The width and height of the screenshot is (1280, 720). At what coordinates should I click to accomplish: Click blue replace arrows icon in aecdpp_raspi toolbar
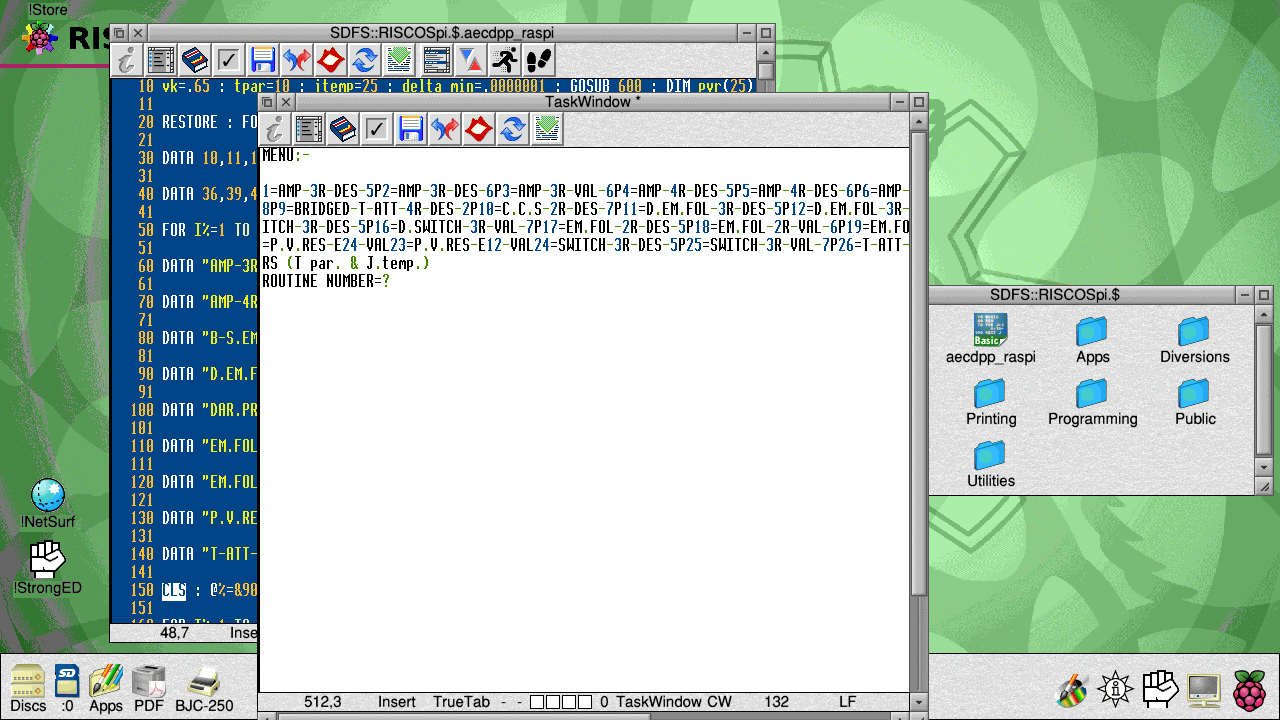365,60
